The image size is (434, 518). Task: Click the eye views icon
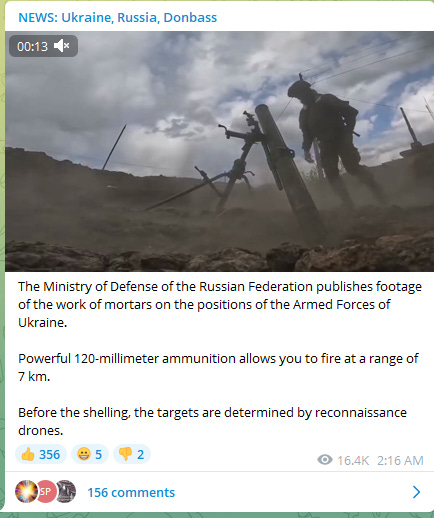[324, 460]
